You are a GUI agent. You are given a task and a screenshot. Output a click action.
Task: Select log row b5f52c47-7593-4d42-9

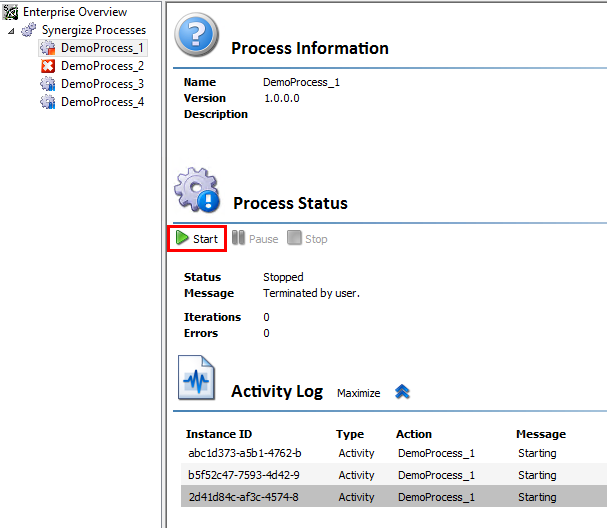click(x=394, y=475)
